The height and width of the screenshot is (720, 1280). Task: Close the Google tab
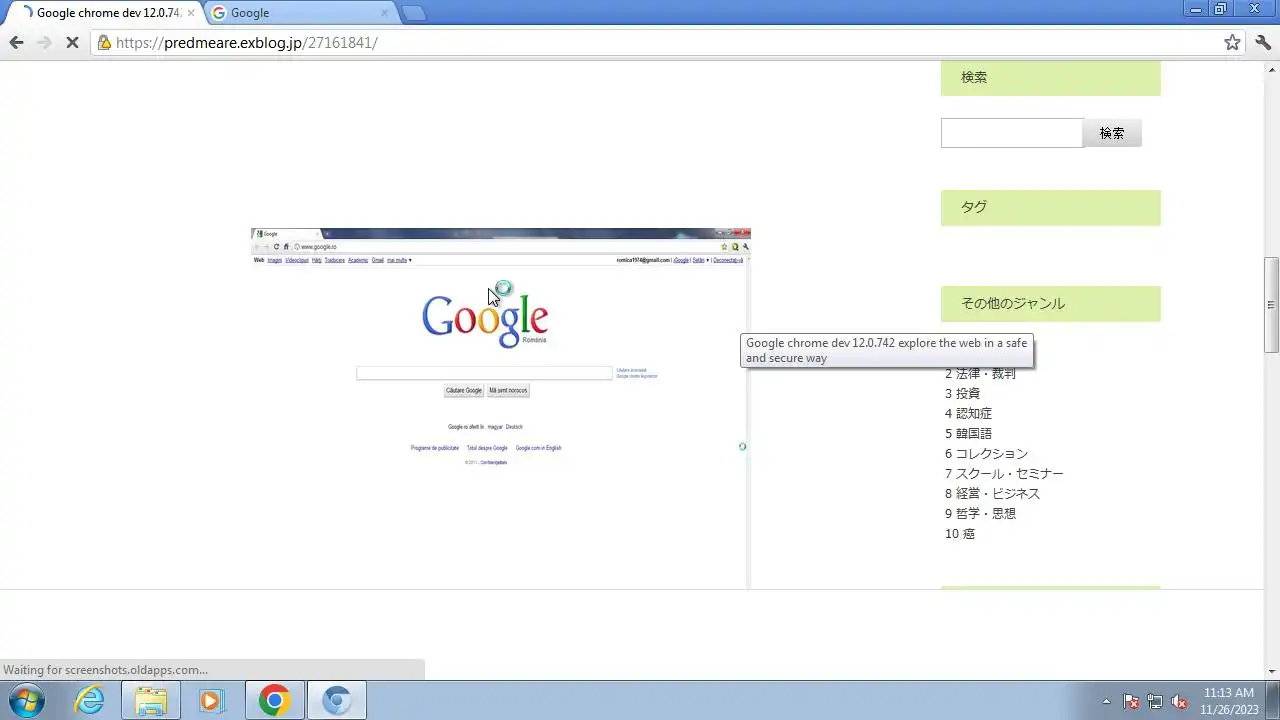click(385, 13)
